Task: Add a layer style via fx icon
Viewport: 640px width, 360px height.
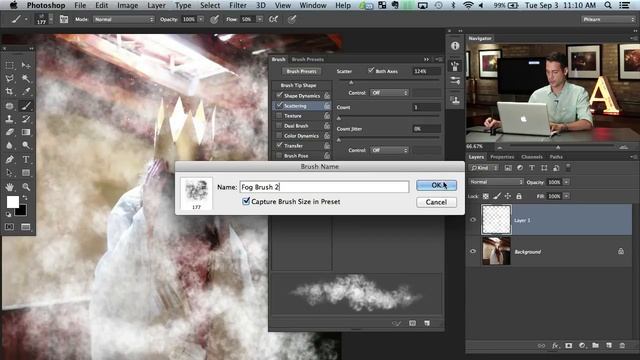Action: (x=555, y=345)
